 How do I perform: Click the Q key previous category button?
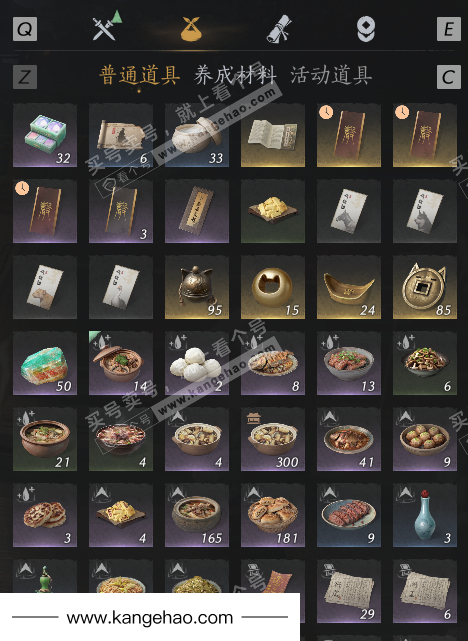tap(25, 29)
